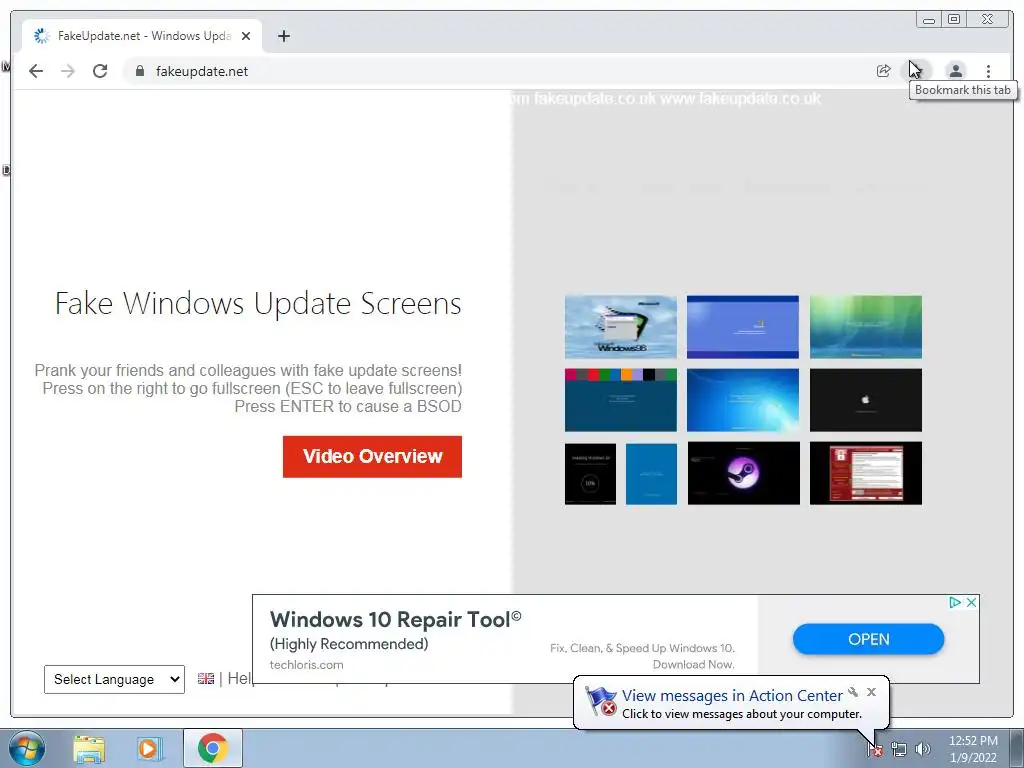Screen dimensions: 1024x768
Task: Open the Chrome profile avatar menu
Action: [955, 71]
